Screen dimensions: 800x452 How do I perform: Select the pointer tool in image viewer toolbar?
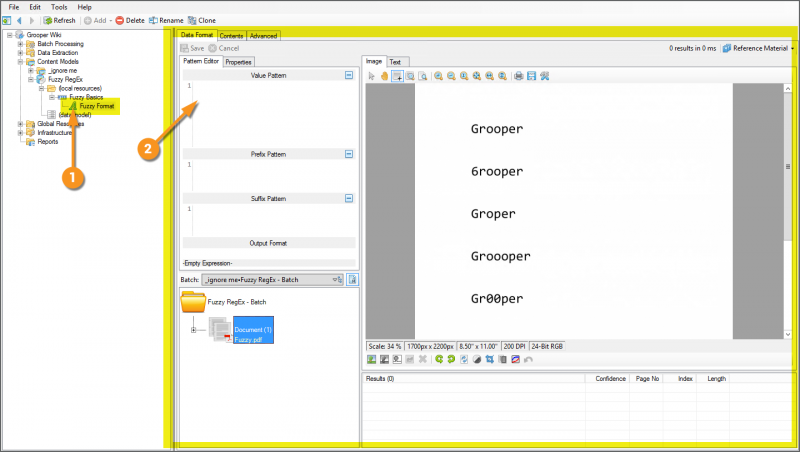[x=371, y=76]
